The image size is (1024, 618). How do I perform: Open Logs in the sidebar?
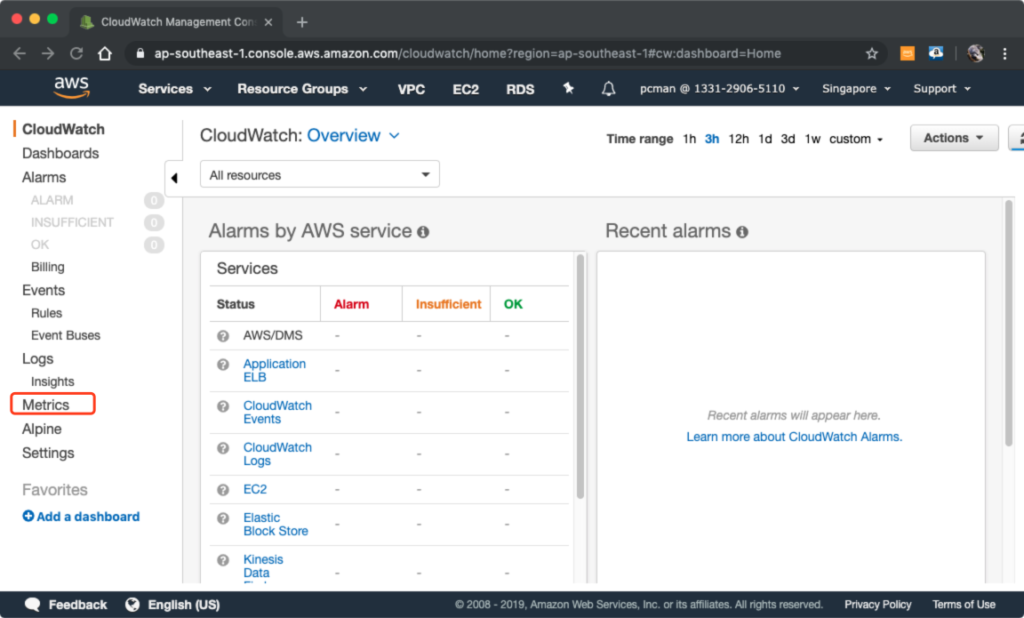[x=38, y=359]
